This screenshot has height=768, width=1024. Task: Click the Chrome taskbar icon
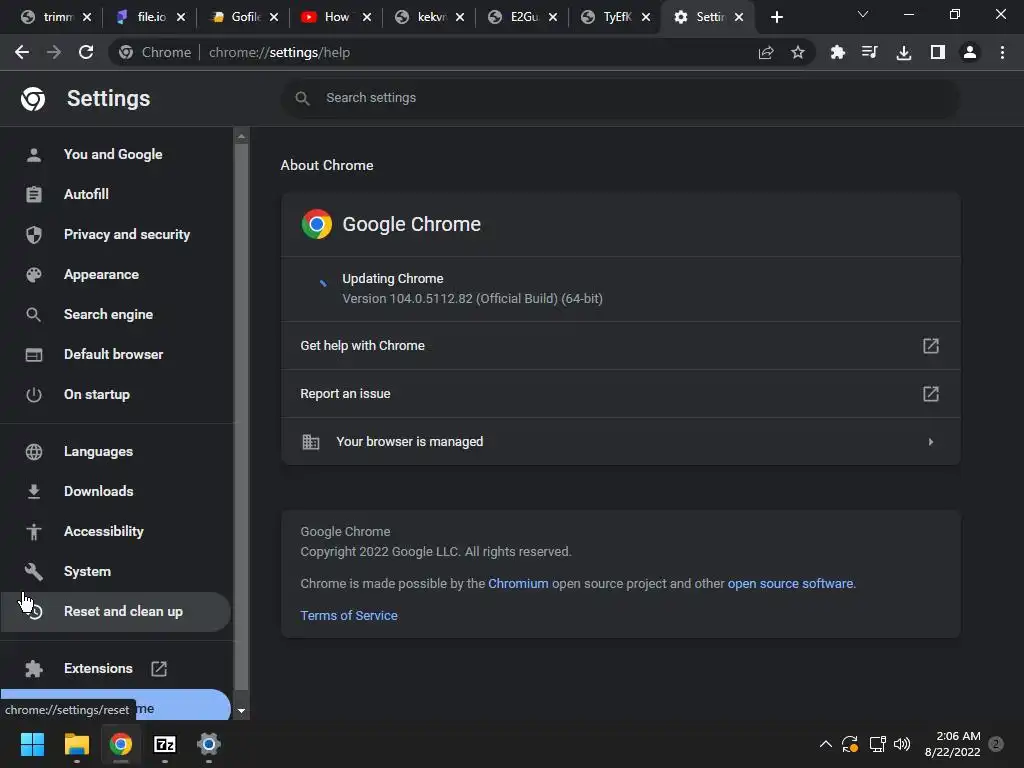pyautogui.click(x=121, y=744)
